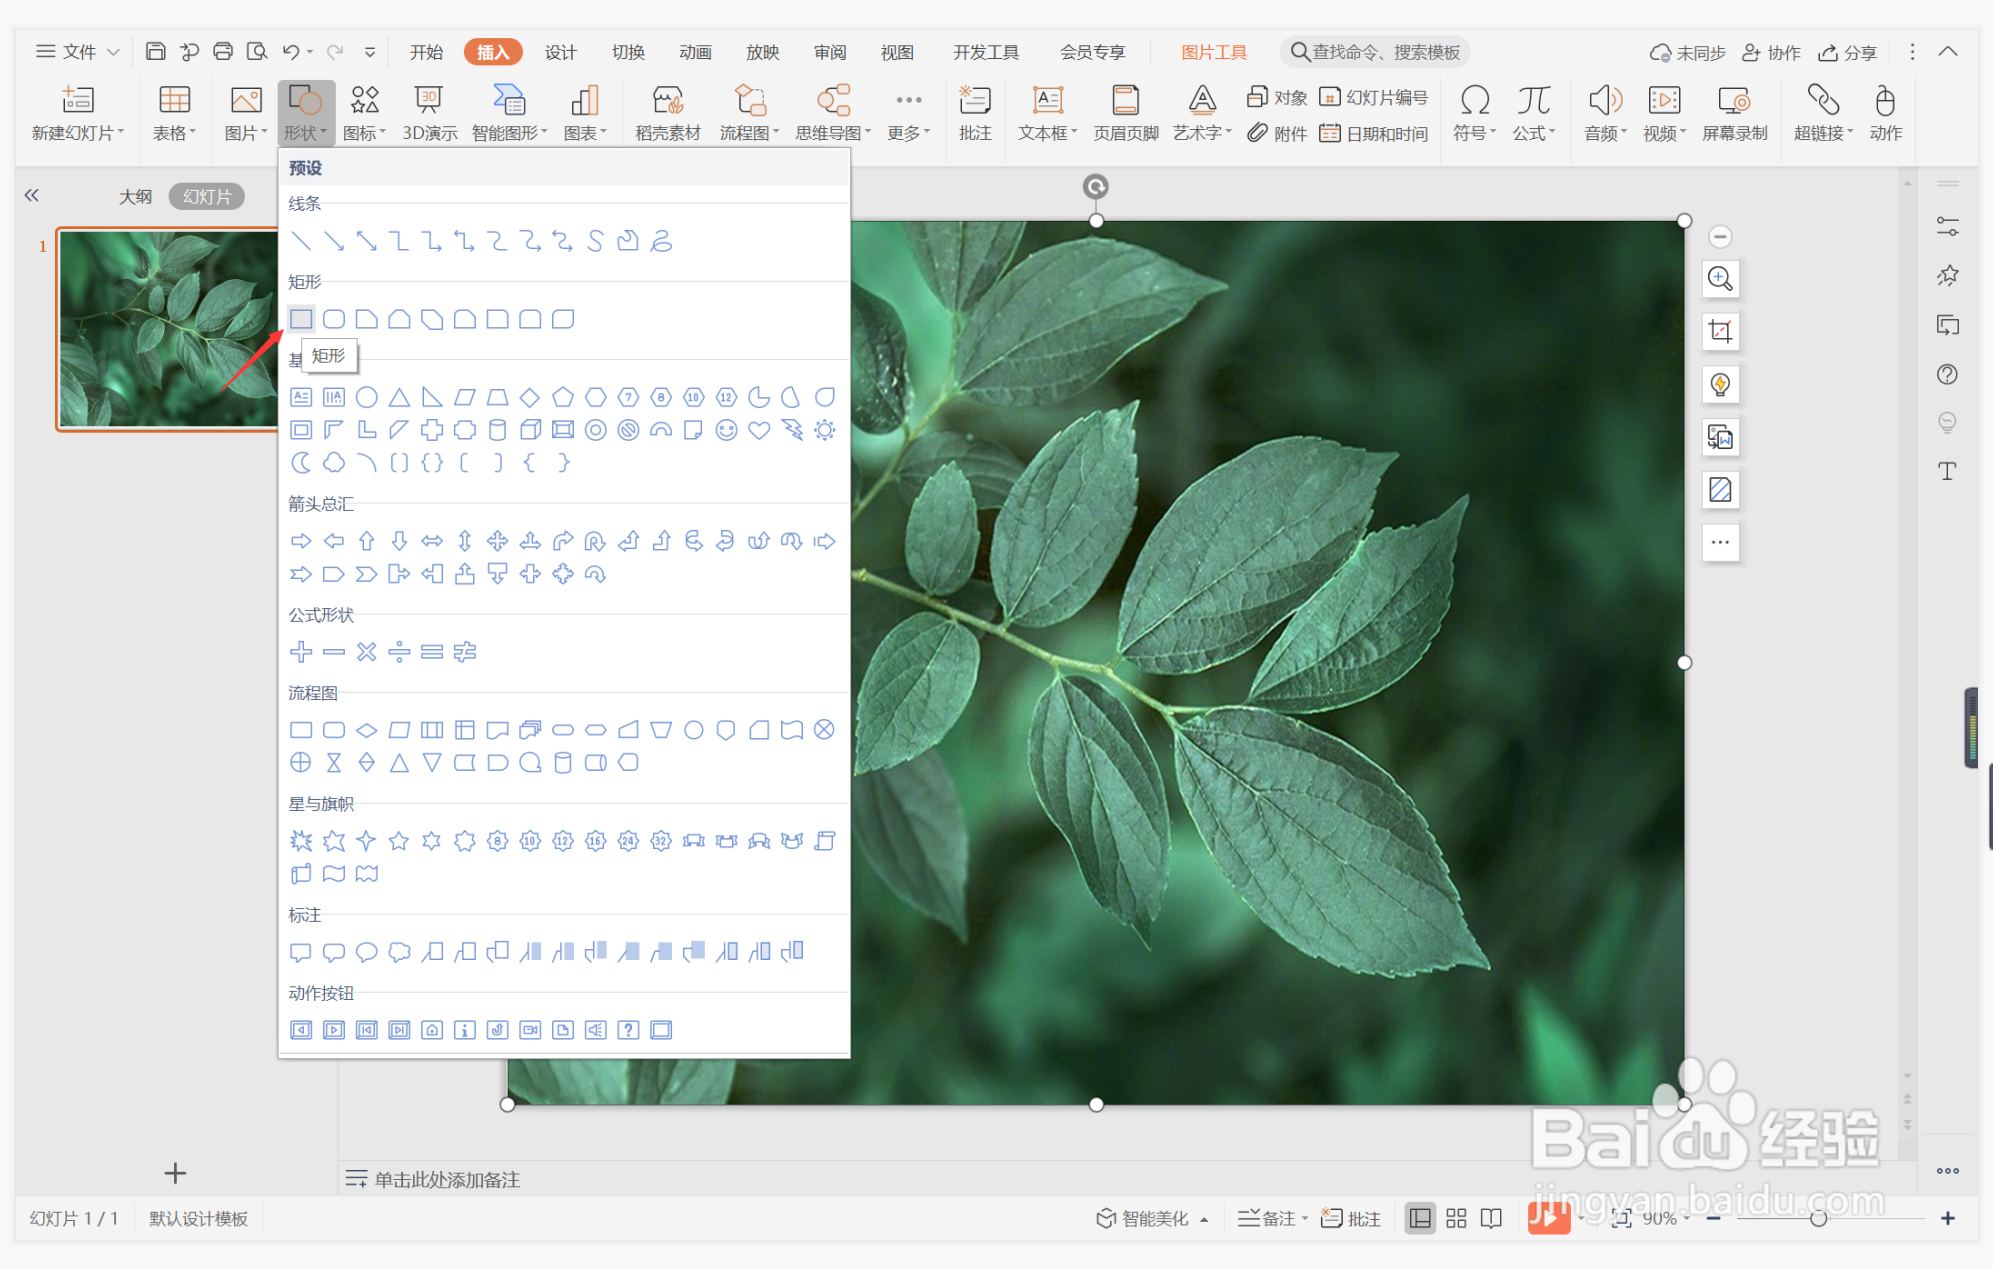Pick the five-point star shape

[399, 841]
